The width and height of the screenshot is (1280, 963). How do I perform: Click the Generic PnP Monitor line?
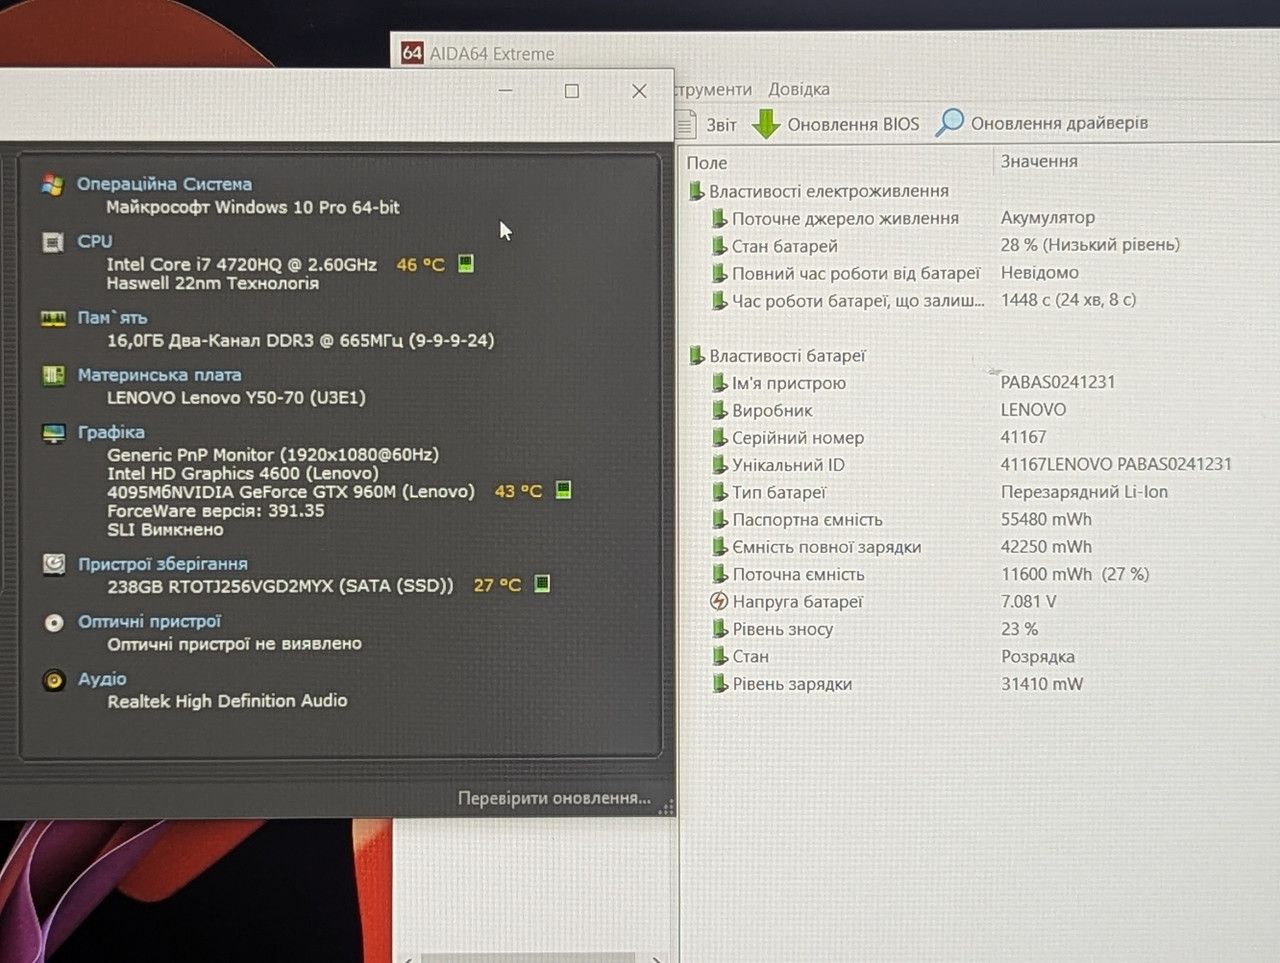click(273, 454)
